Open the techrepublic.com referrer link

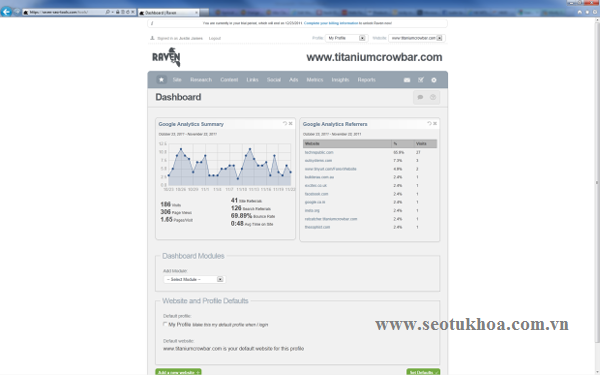click(x=319, y=152)
